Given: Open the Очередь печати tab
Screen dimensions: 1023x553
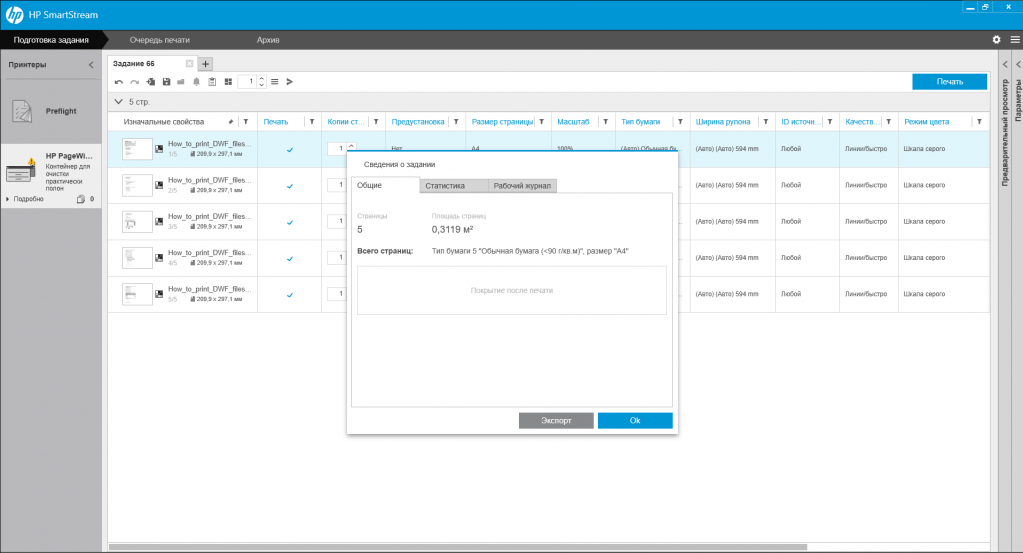Looking at the screenshot, I should (x=159, y=40).
